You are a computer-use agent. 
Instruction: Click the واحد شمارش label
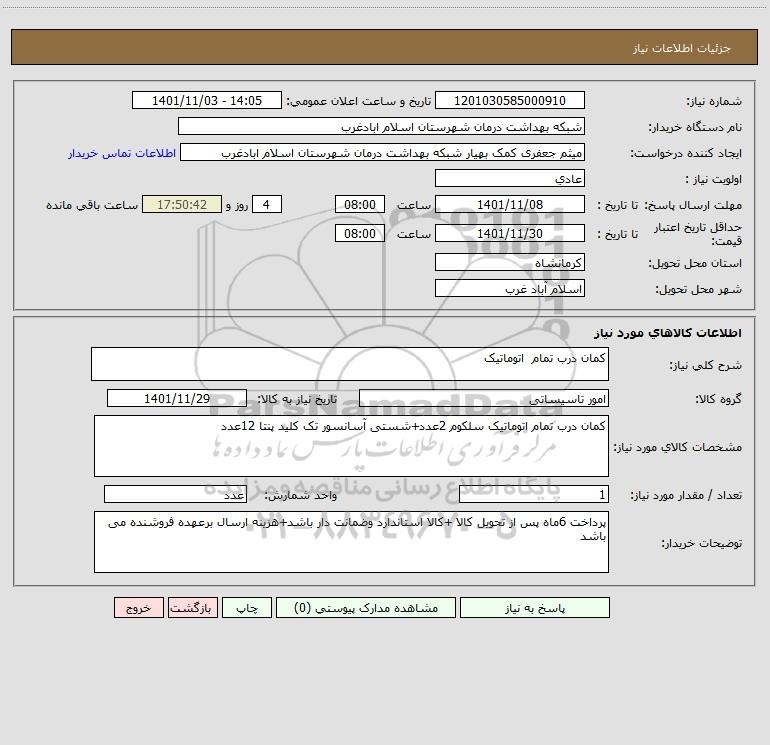301,496
